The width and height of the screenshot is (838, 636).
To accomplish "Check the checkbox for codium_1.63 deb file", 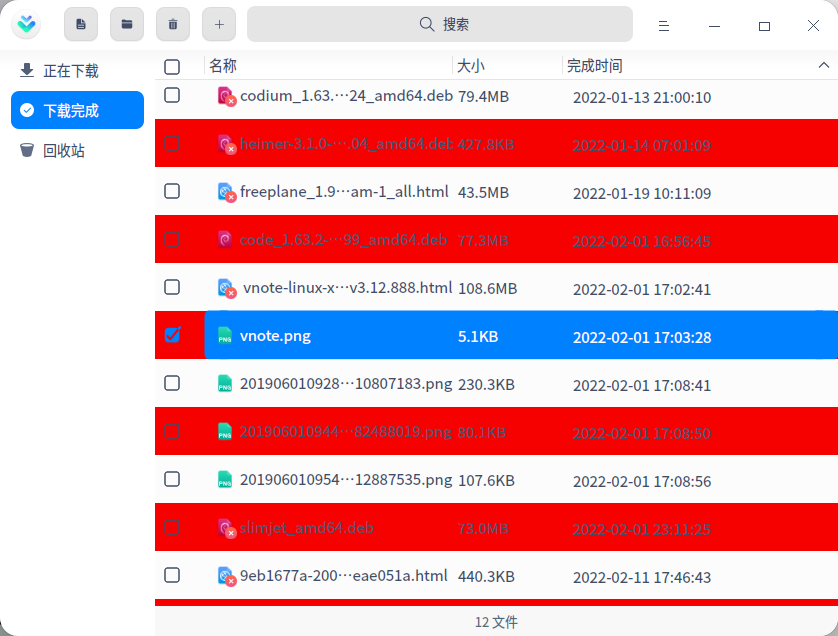I will (172, 95).
